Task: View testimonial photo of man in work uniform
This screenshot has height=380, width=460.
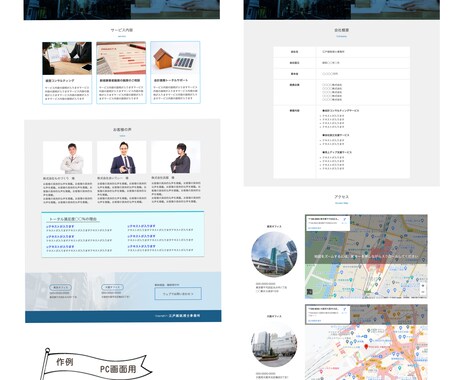Action: coord(67,157)
